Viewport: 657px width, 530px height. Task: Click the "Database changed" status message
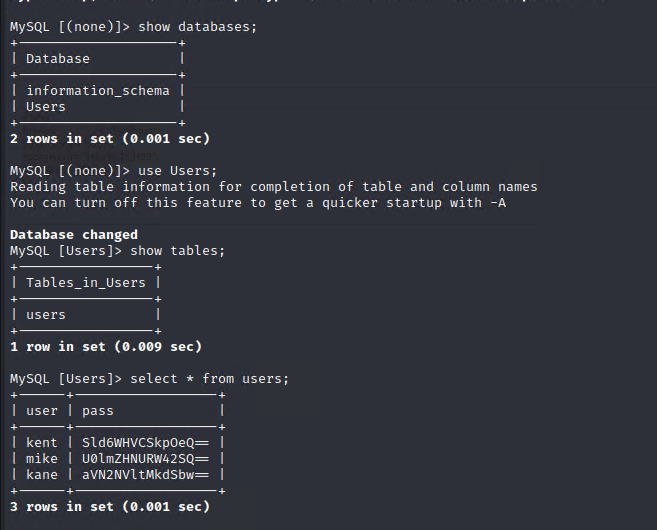click(74, 235)
